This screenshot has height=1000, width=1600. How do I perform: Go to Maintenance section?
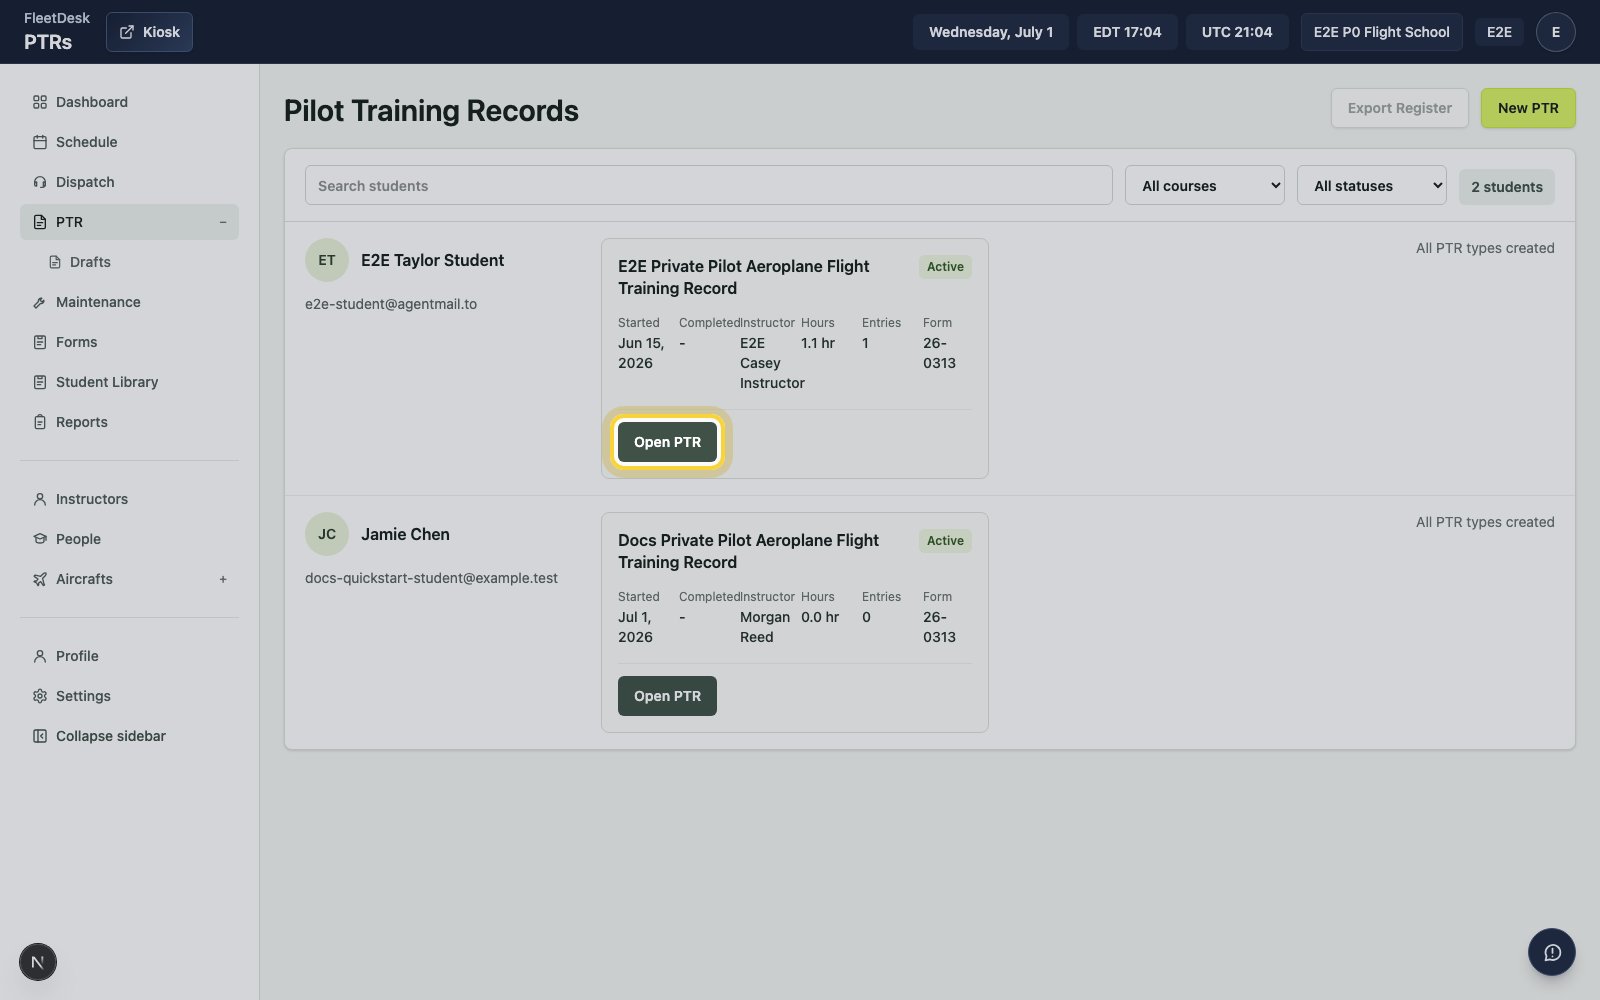[129, 302]
